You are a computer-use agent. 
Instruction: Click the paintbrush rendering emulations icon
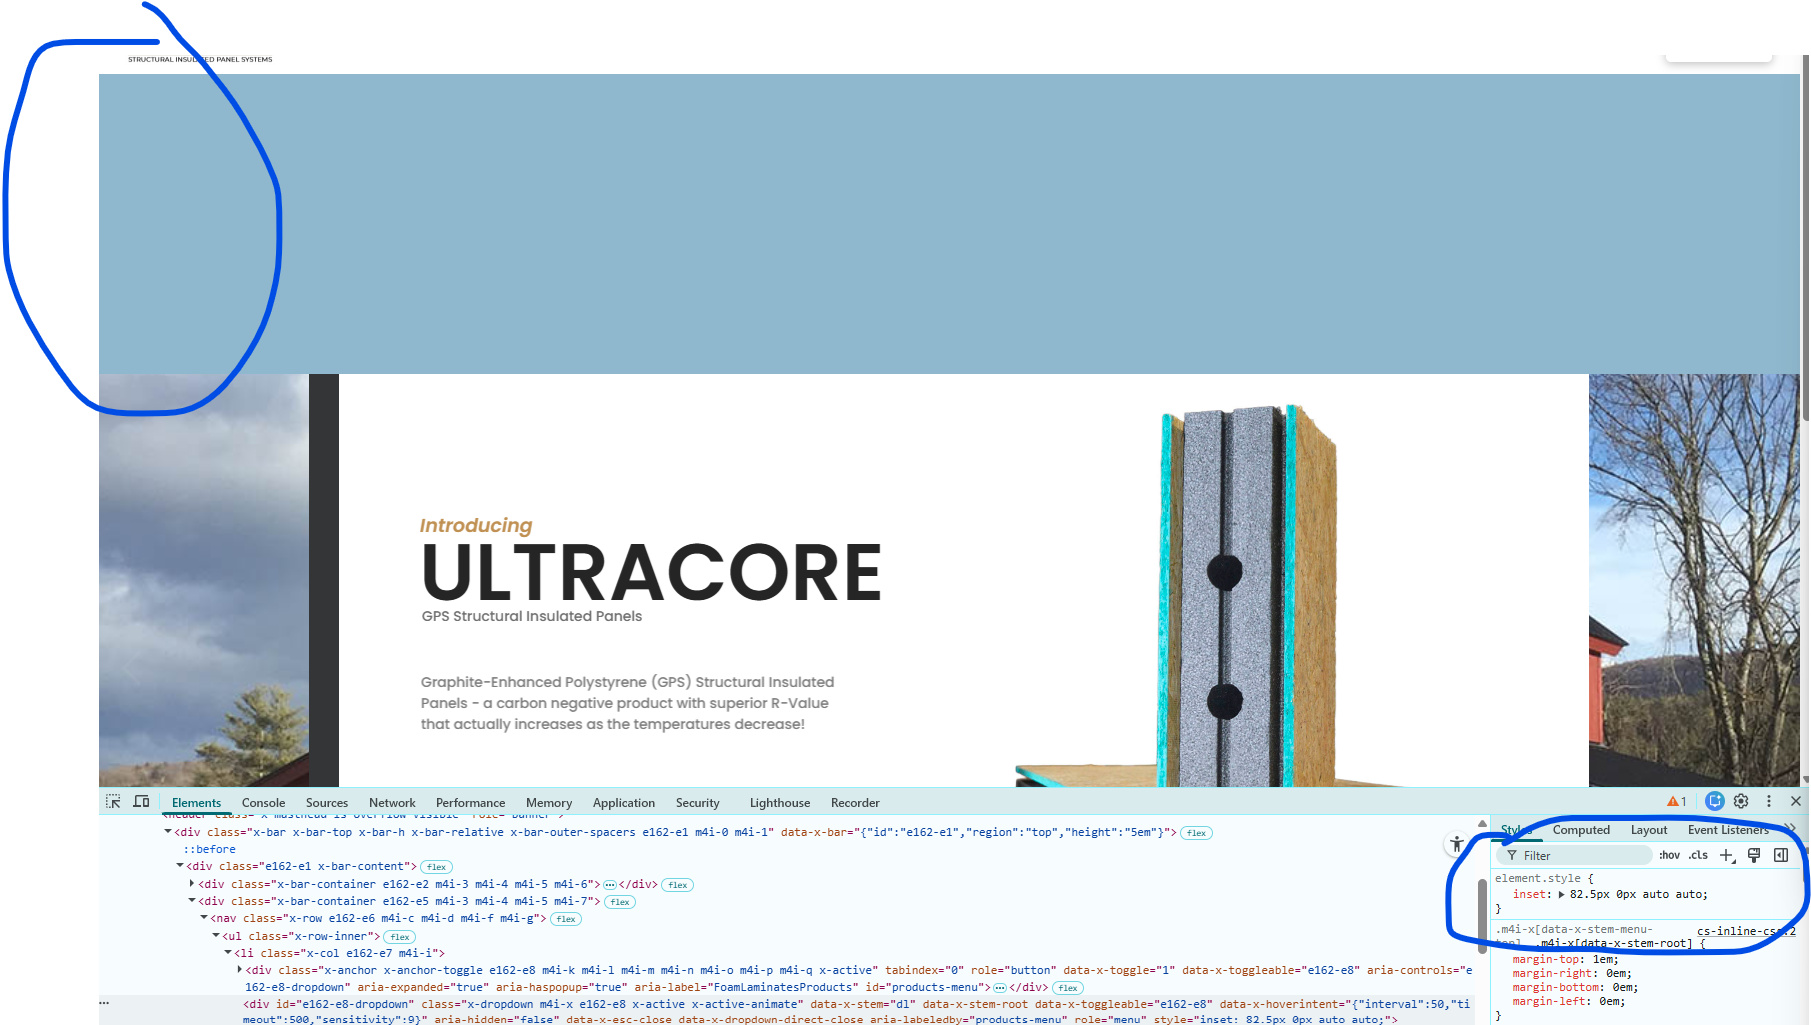point(1754,855)
